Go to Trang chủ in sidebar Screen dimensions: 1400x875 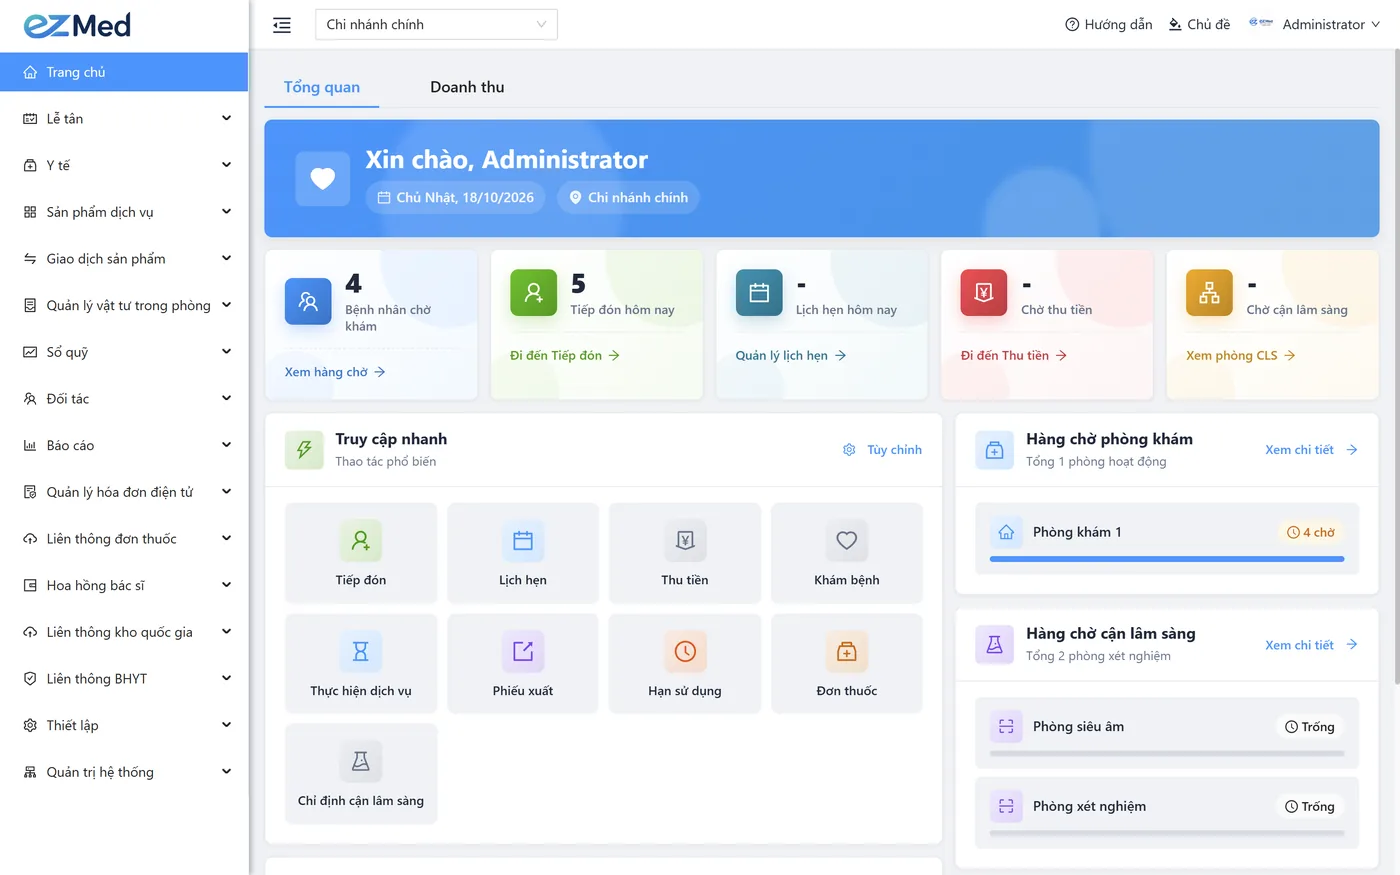pos(124,72)
